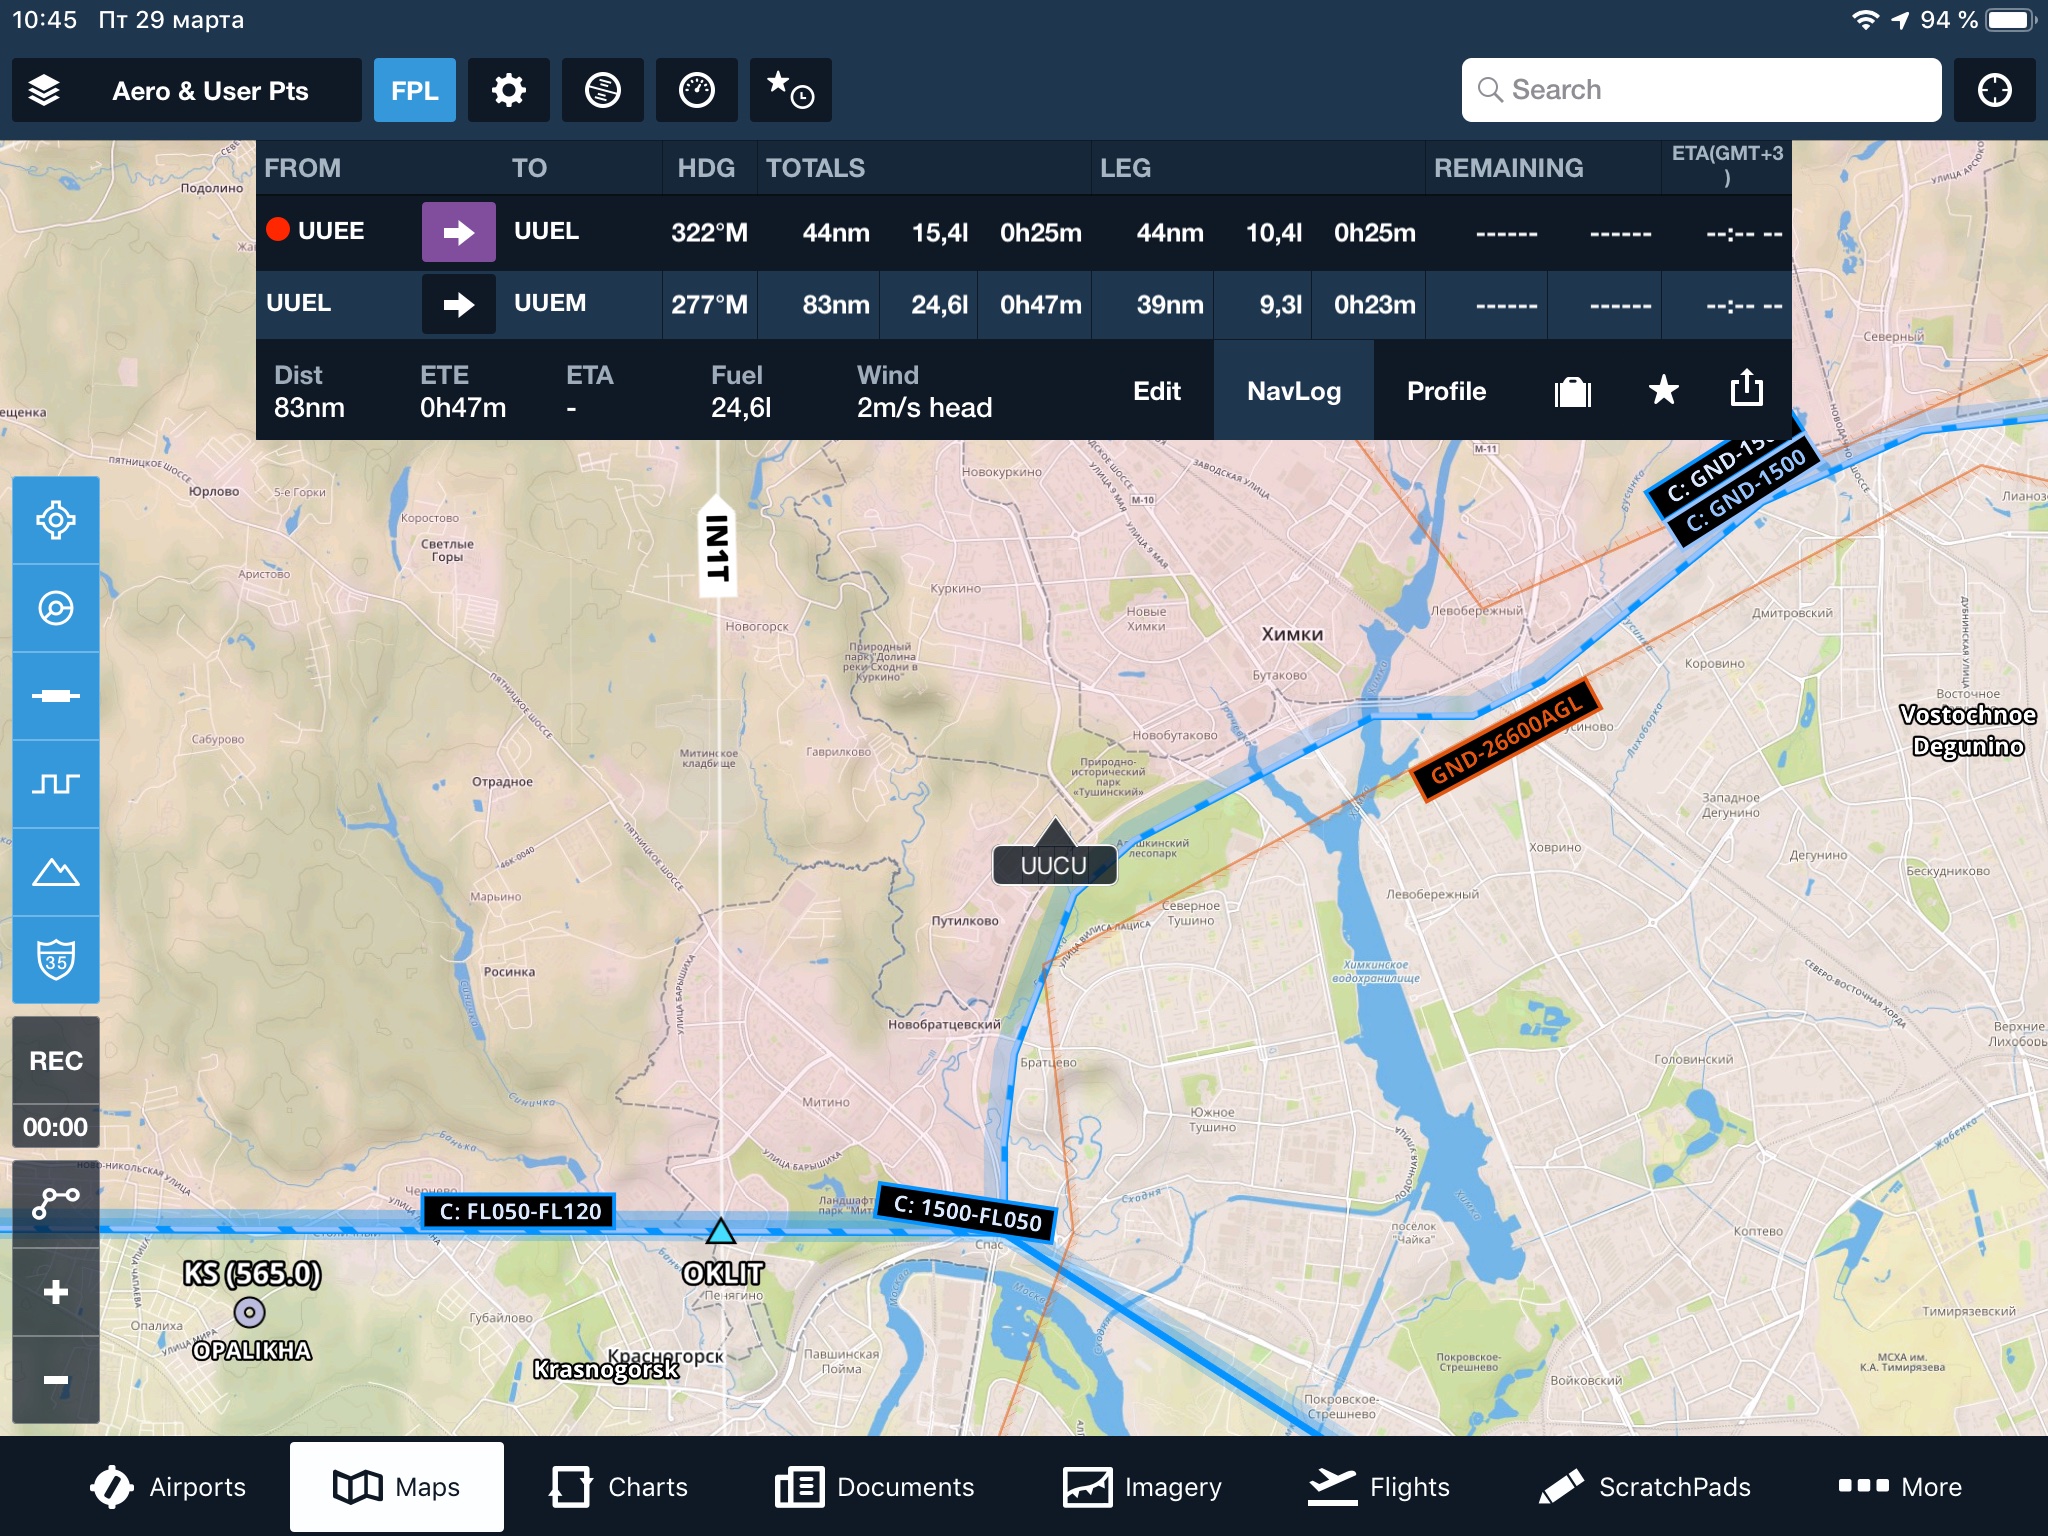Share the flight plan

[1746, 389]
